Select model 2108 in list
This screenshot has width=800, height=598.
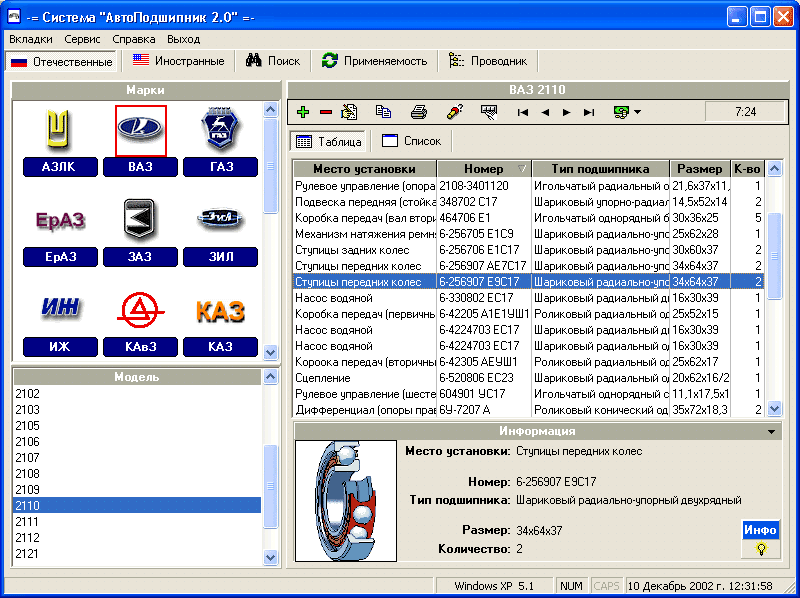[28, 474]
